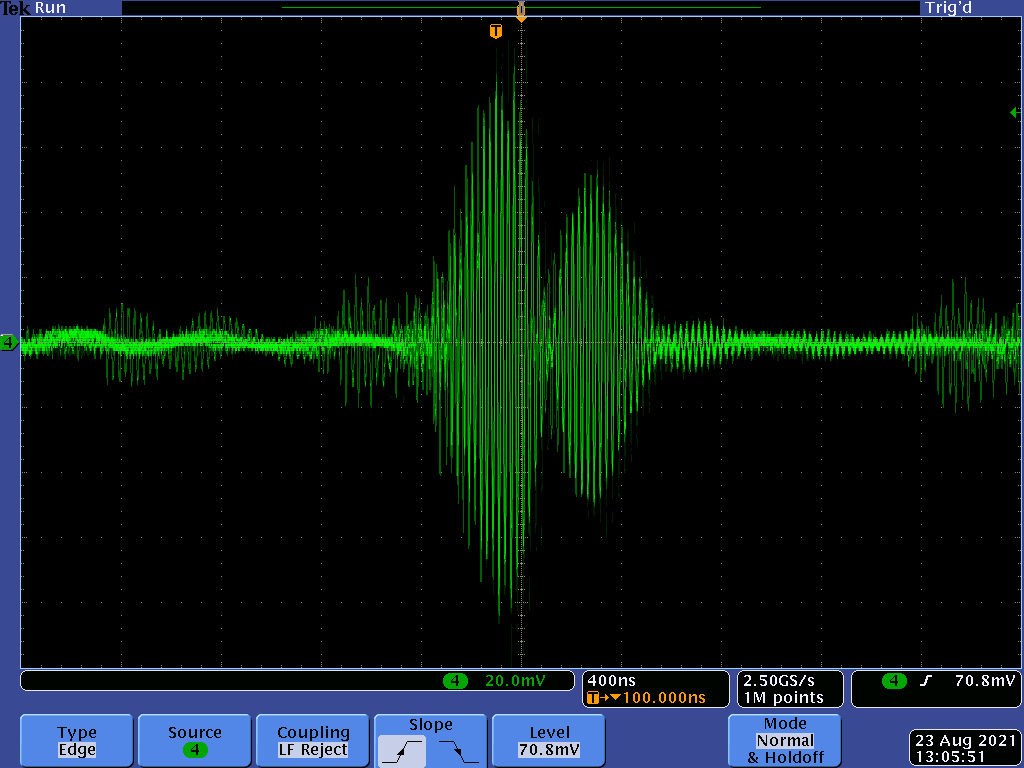Click the orange trigger position T marker
Viewport: 1024px width, 768px height.
point(495,32)
